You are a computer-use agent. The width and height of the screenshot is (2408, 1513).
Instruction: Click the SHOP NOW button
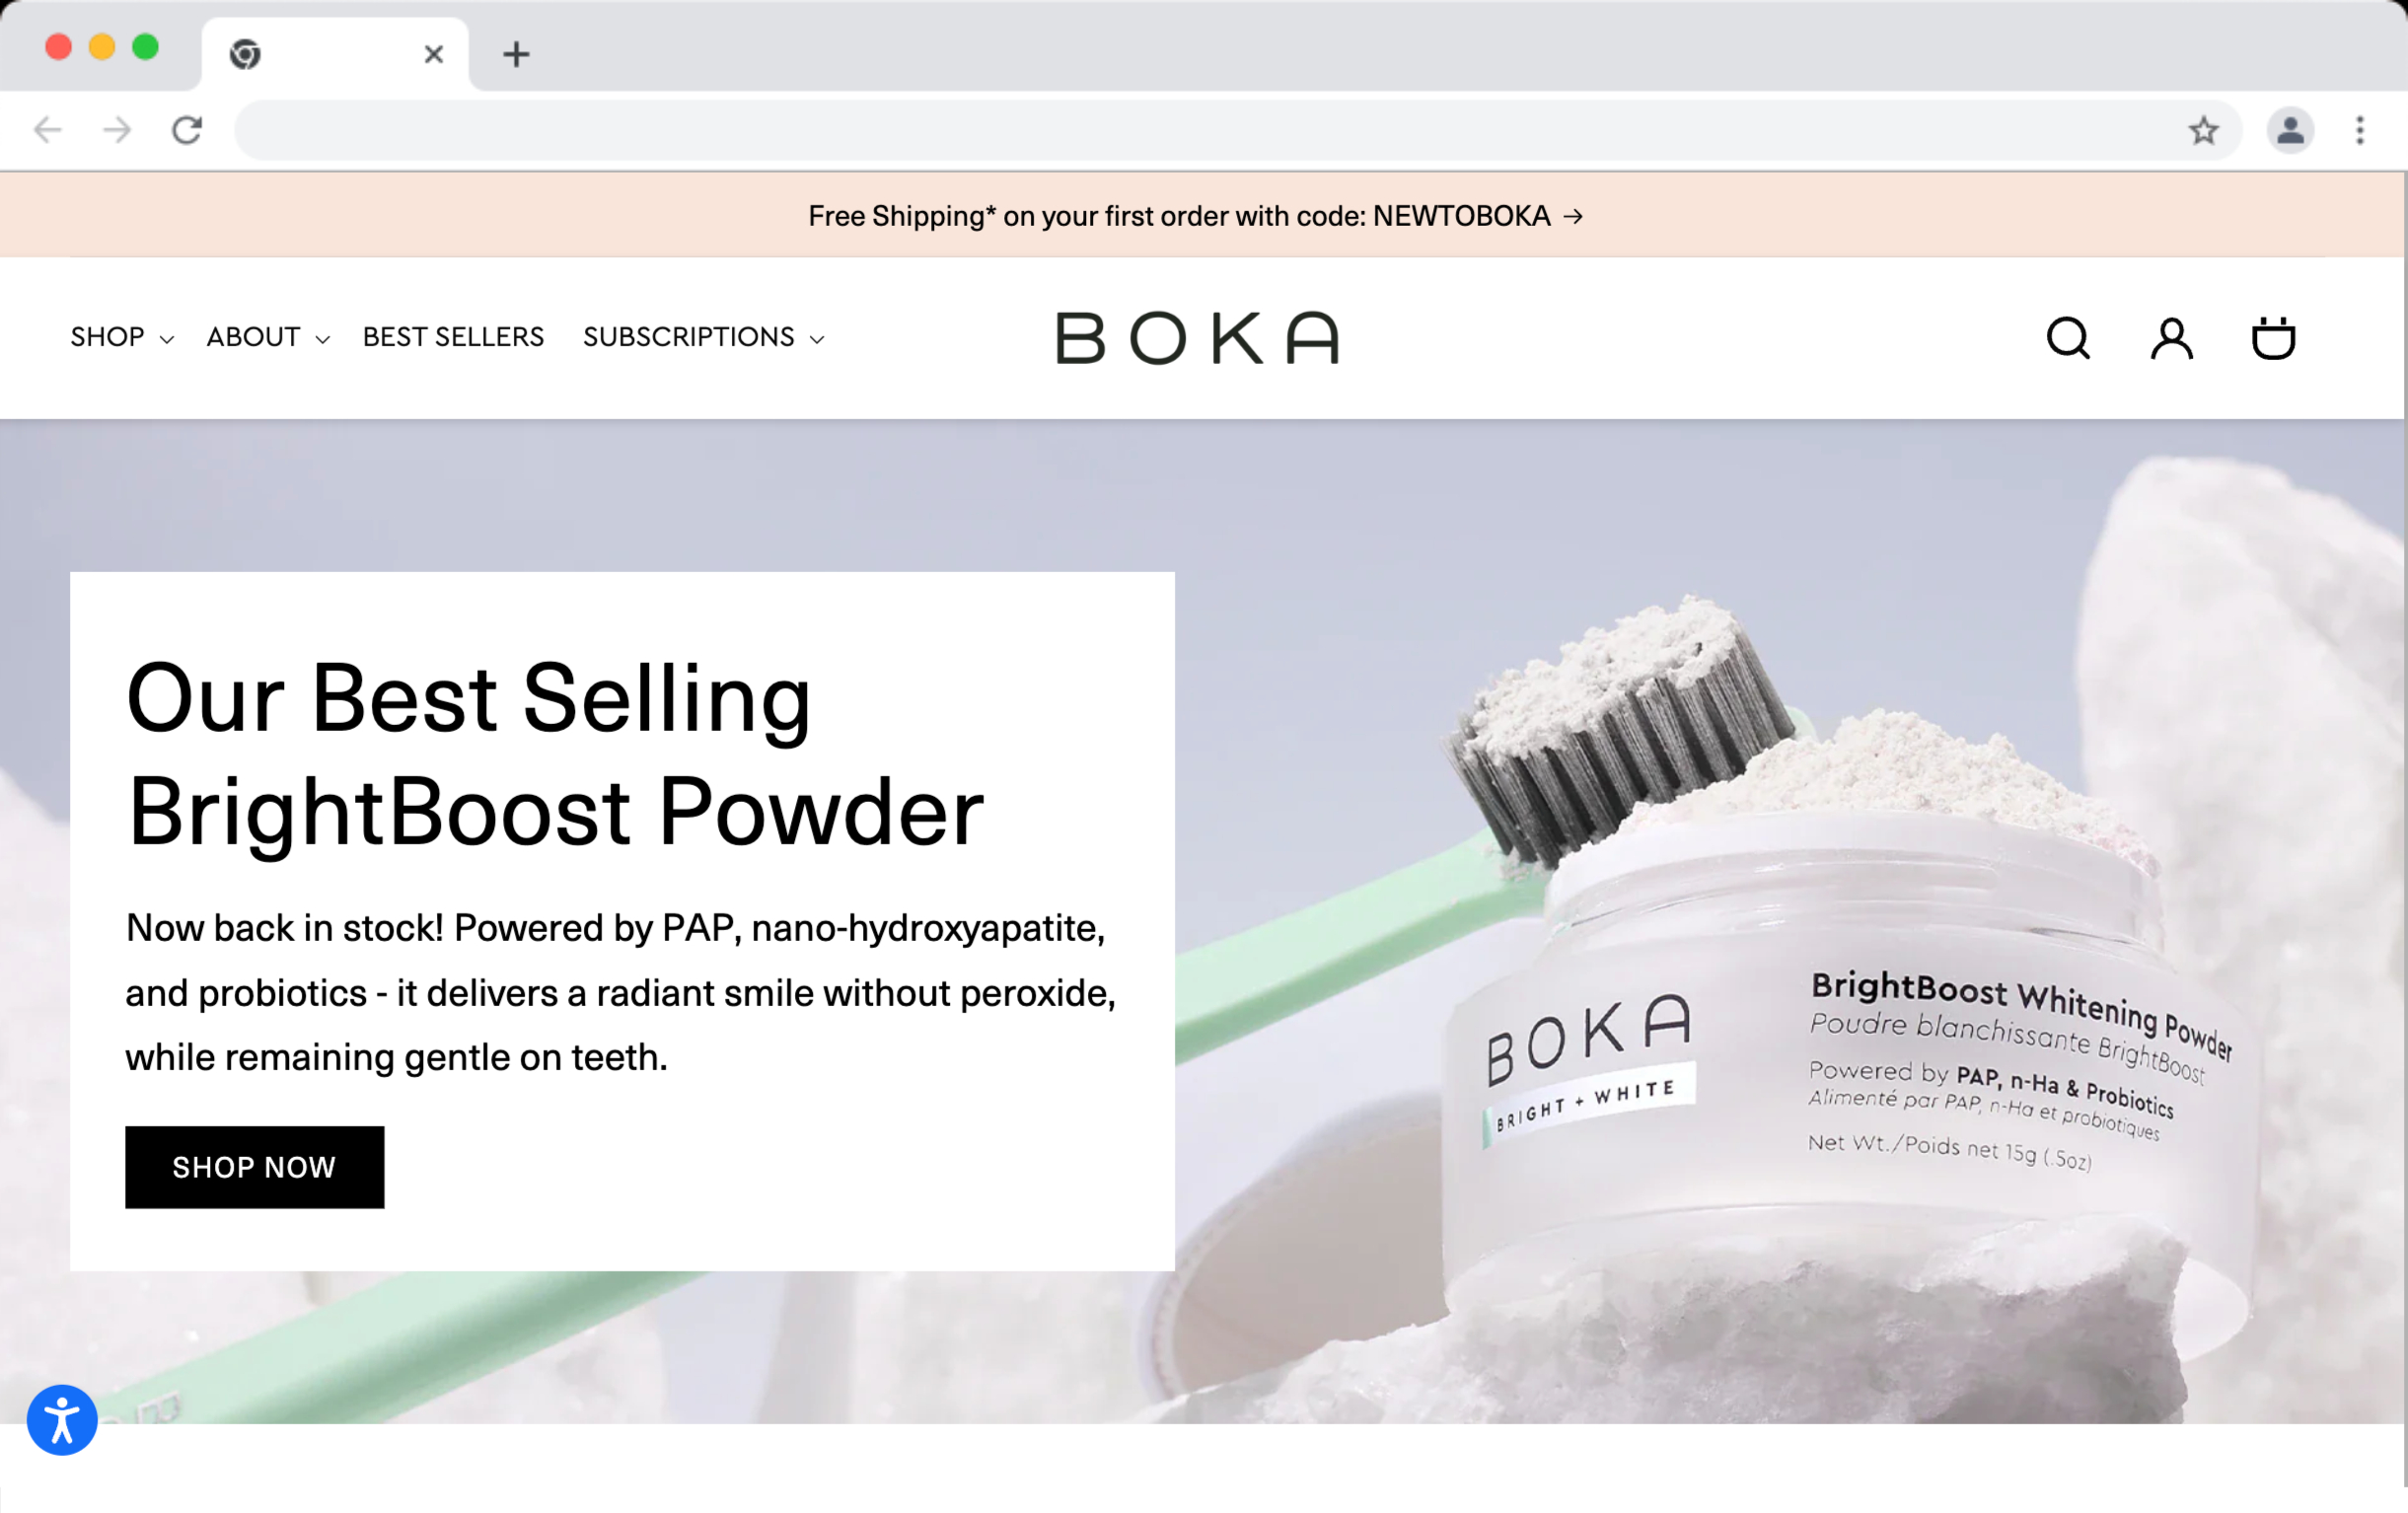click(254, 1167)
